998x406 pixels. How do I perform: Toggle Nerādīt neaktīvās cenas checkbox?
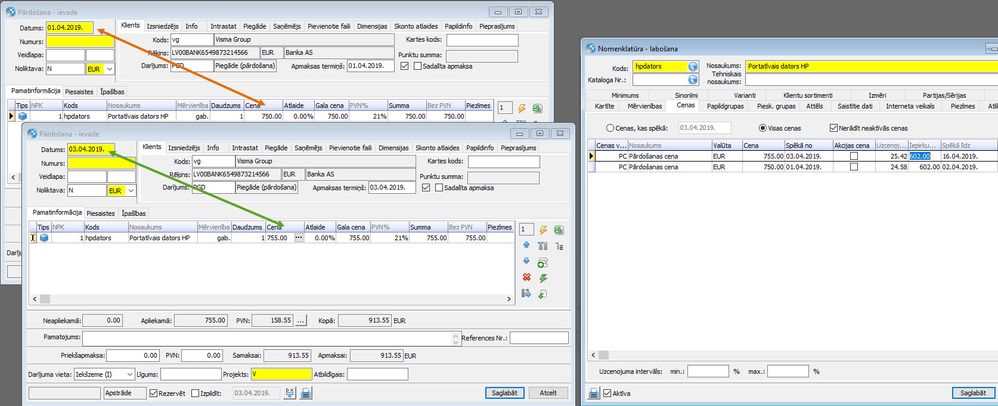pos(834,128)
